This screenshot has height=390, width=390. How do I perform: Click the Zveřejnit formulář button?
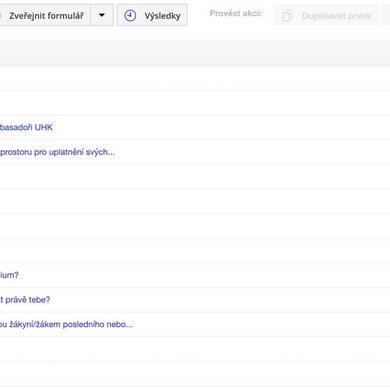45,15
